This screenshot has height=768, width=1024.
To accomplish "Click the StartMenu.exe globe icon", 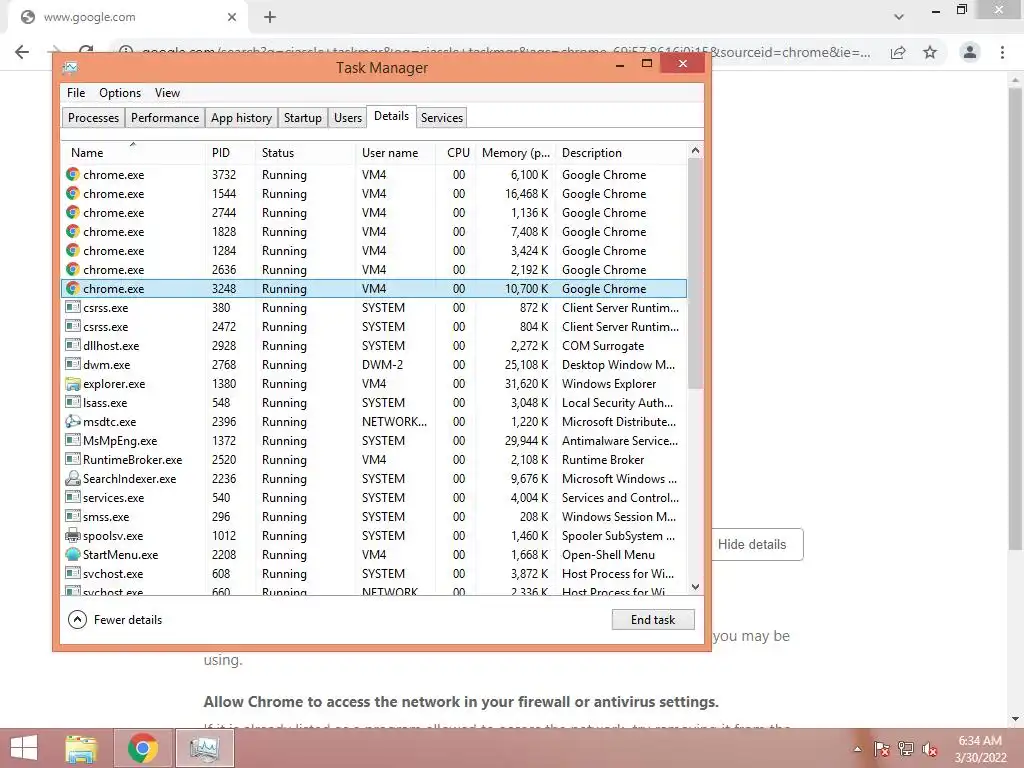I will tap(72, 554).
